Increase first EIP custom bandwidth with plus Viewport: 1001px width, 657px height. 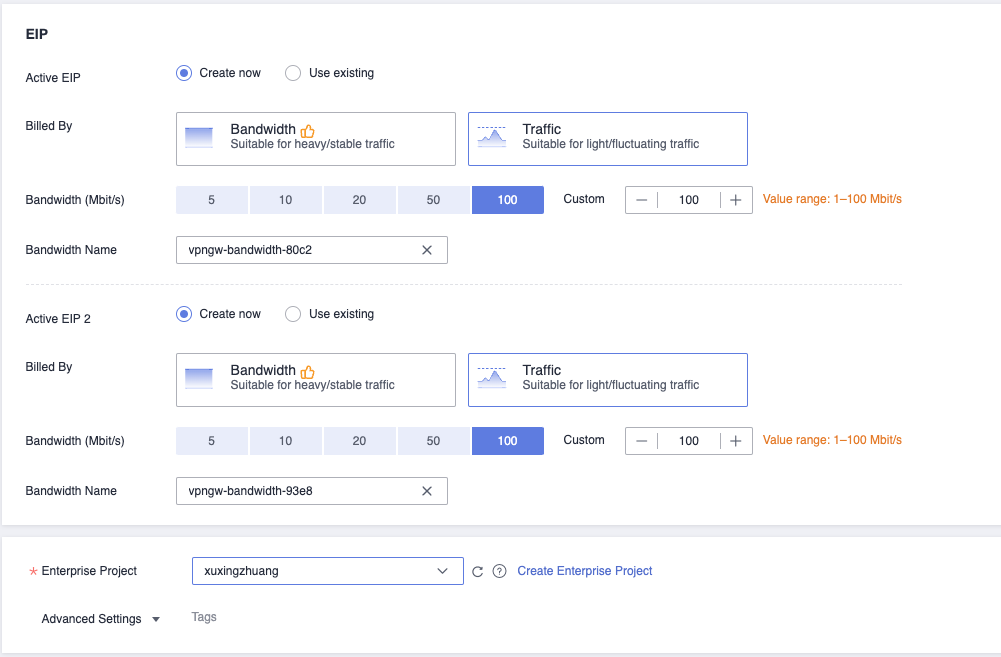pos(736,200)
